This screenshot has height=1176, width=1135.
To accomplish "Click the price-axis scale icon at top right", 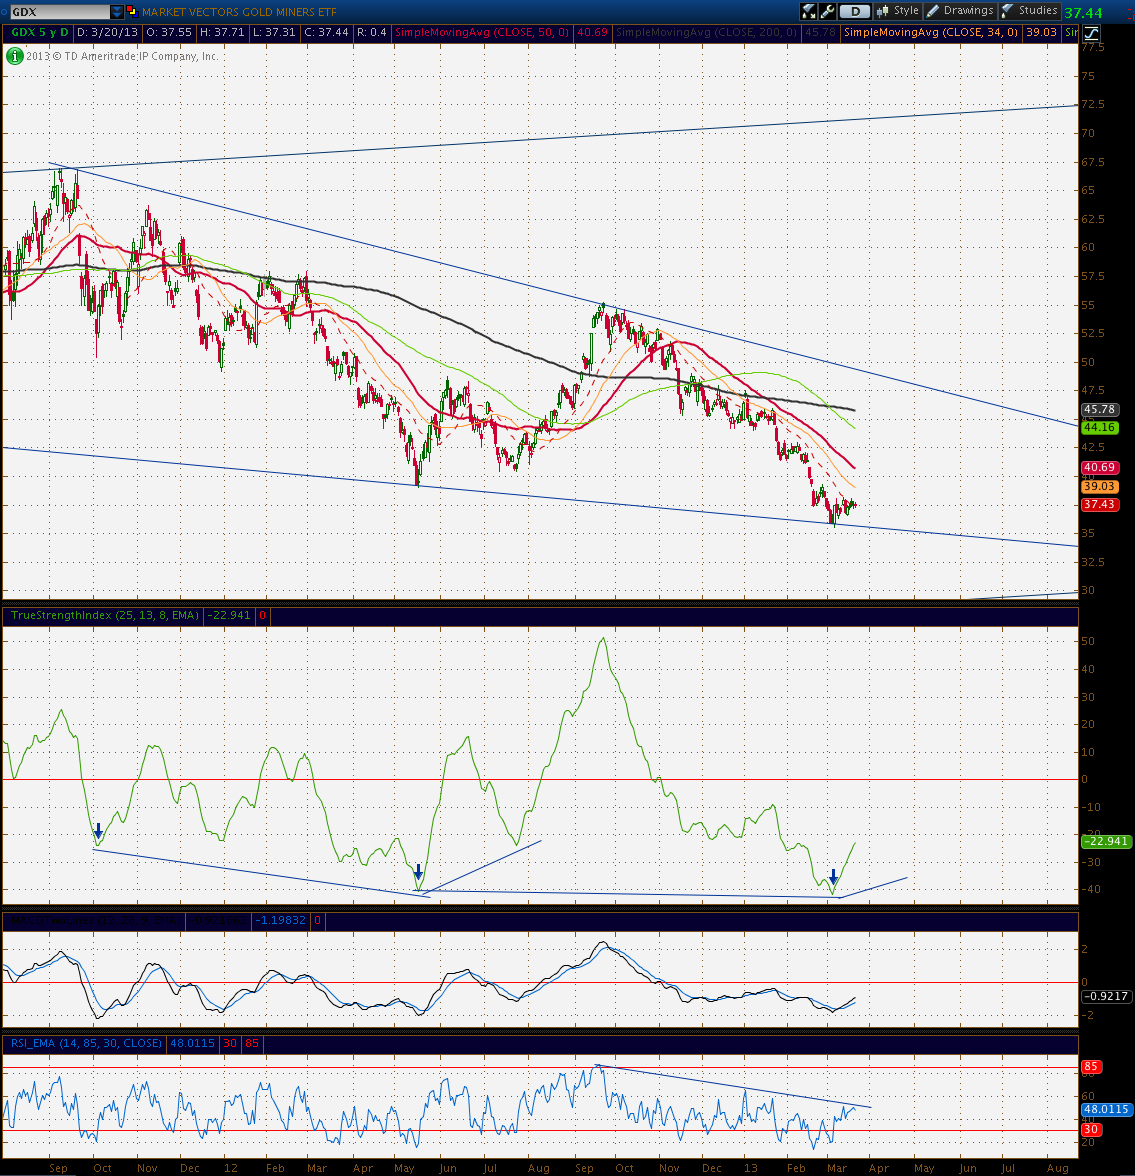I will (x=1091, y=33).
